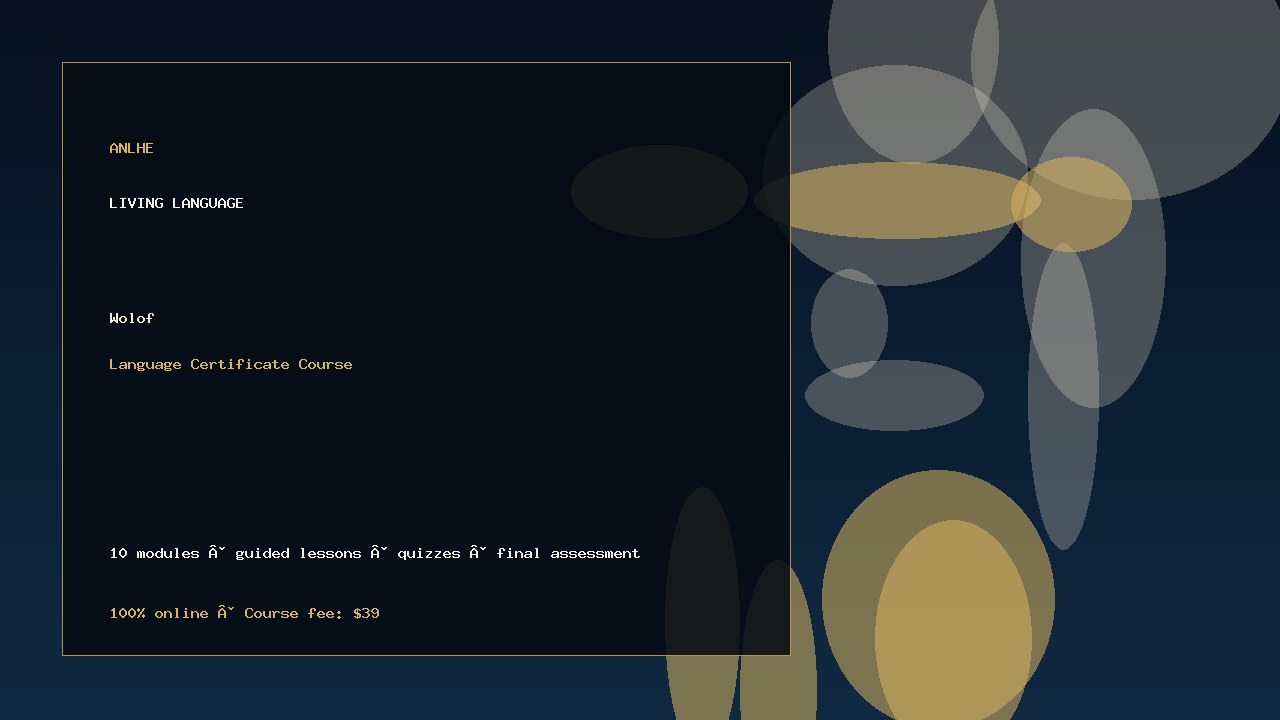The width and height of the screenshot is (1280, 720).
Task: Select the LIVING LANGUAGE heading
Action: [x=176, y=203]
